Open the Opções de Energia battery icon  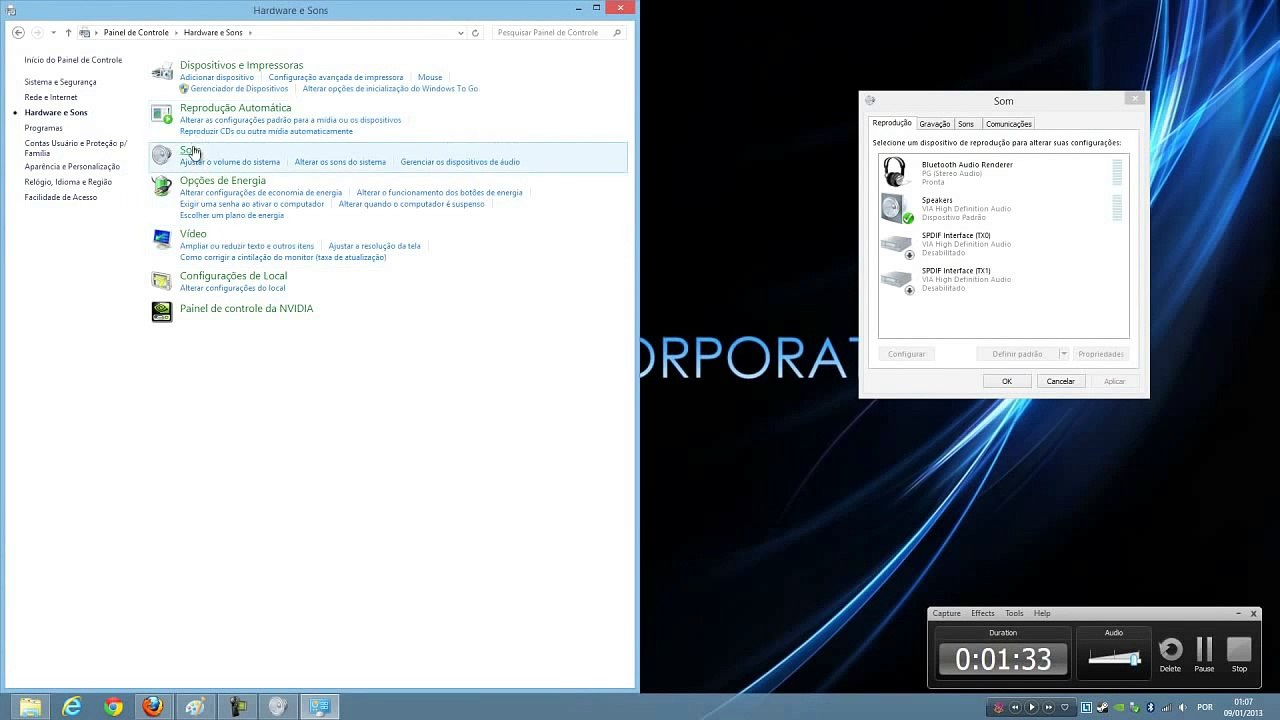click(161, 186)
